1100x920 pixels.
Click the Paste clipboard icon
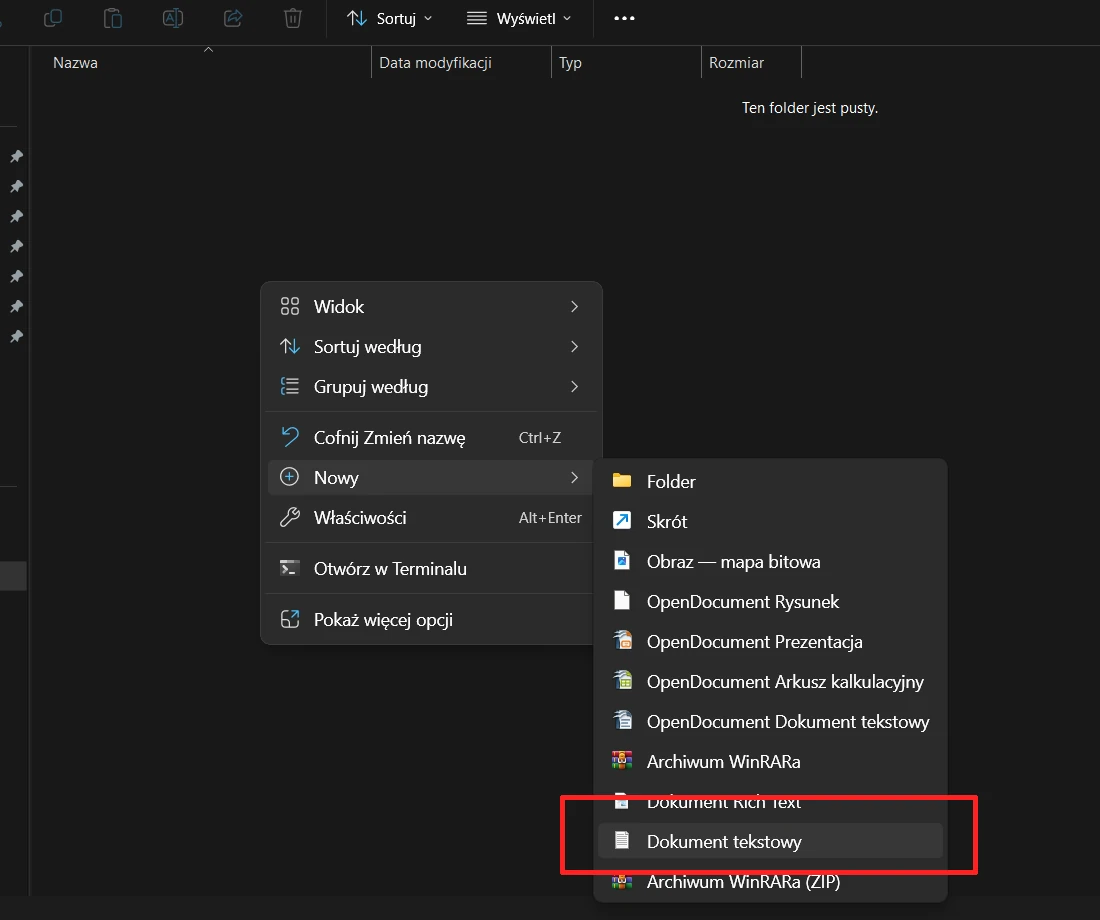(113, 18)
